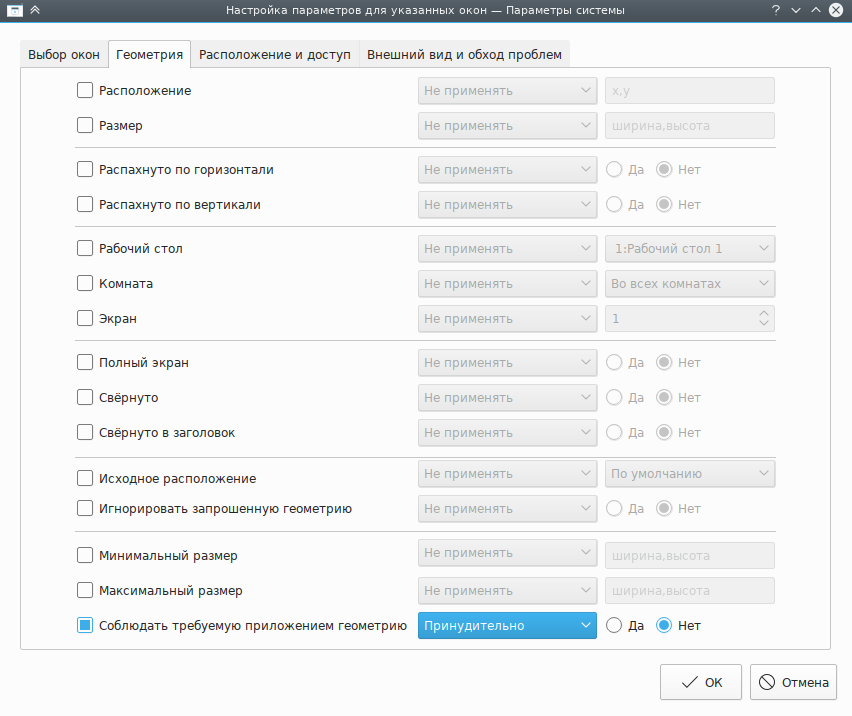The image size is (852, 716).
Task: Open the "Расположение и доступ" tab
Action: point(275,55)
